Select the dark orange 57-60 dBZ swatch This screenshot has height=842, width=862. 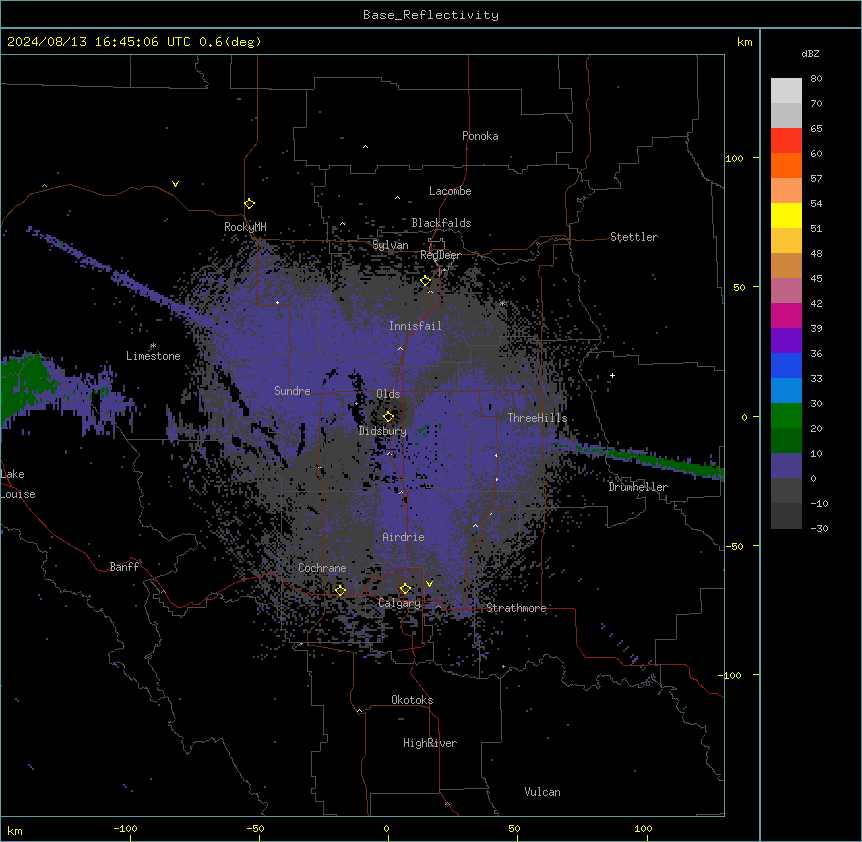786,165
